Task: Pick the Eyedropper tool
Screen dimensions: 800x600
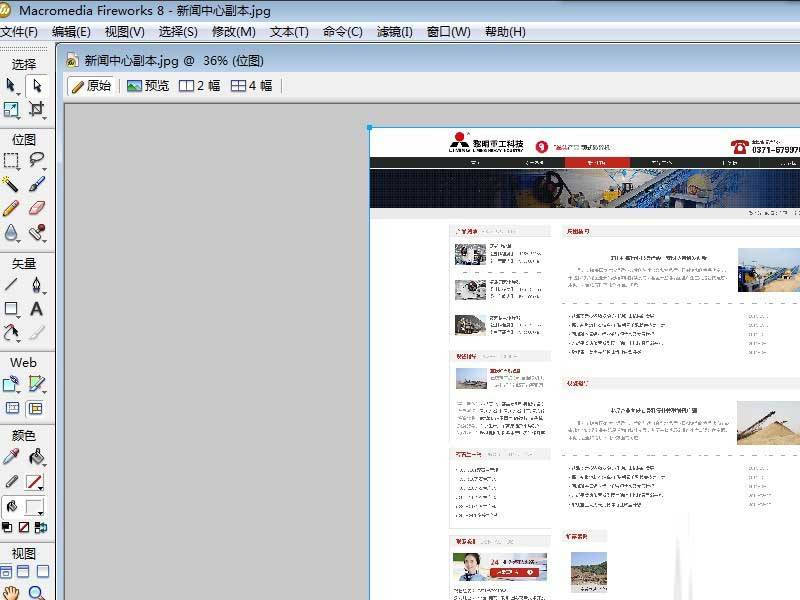Action: click(11, 457)
